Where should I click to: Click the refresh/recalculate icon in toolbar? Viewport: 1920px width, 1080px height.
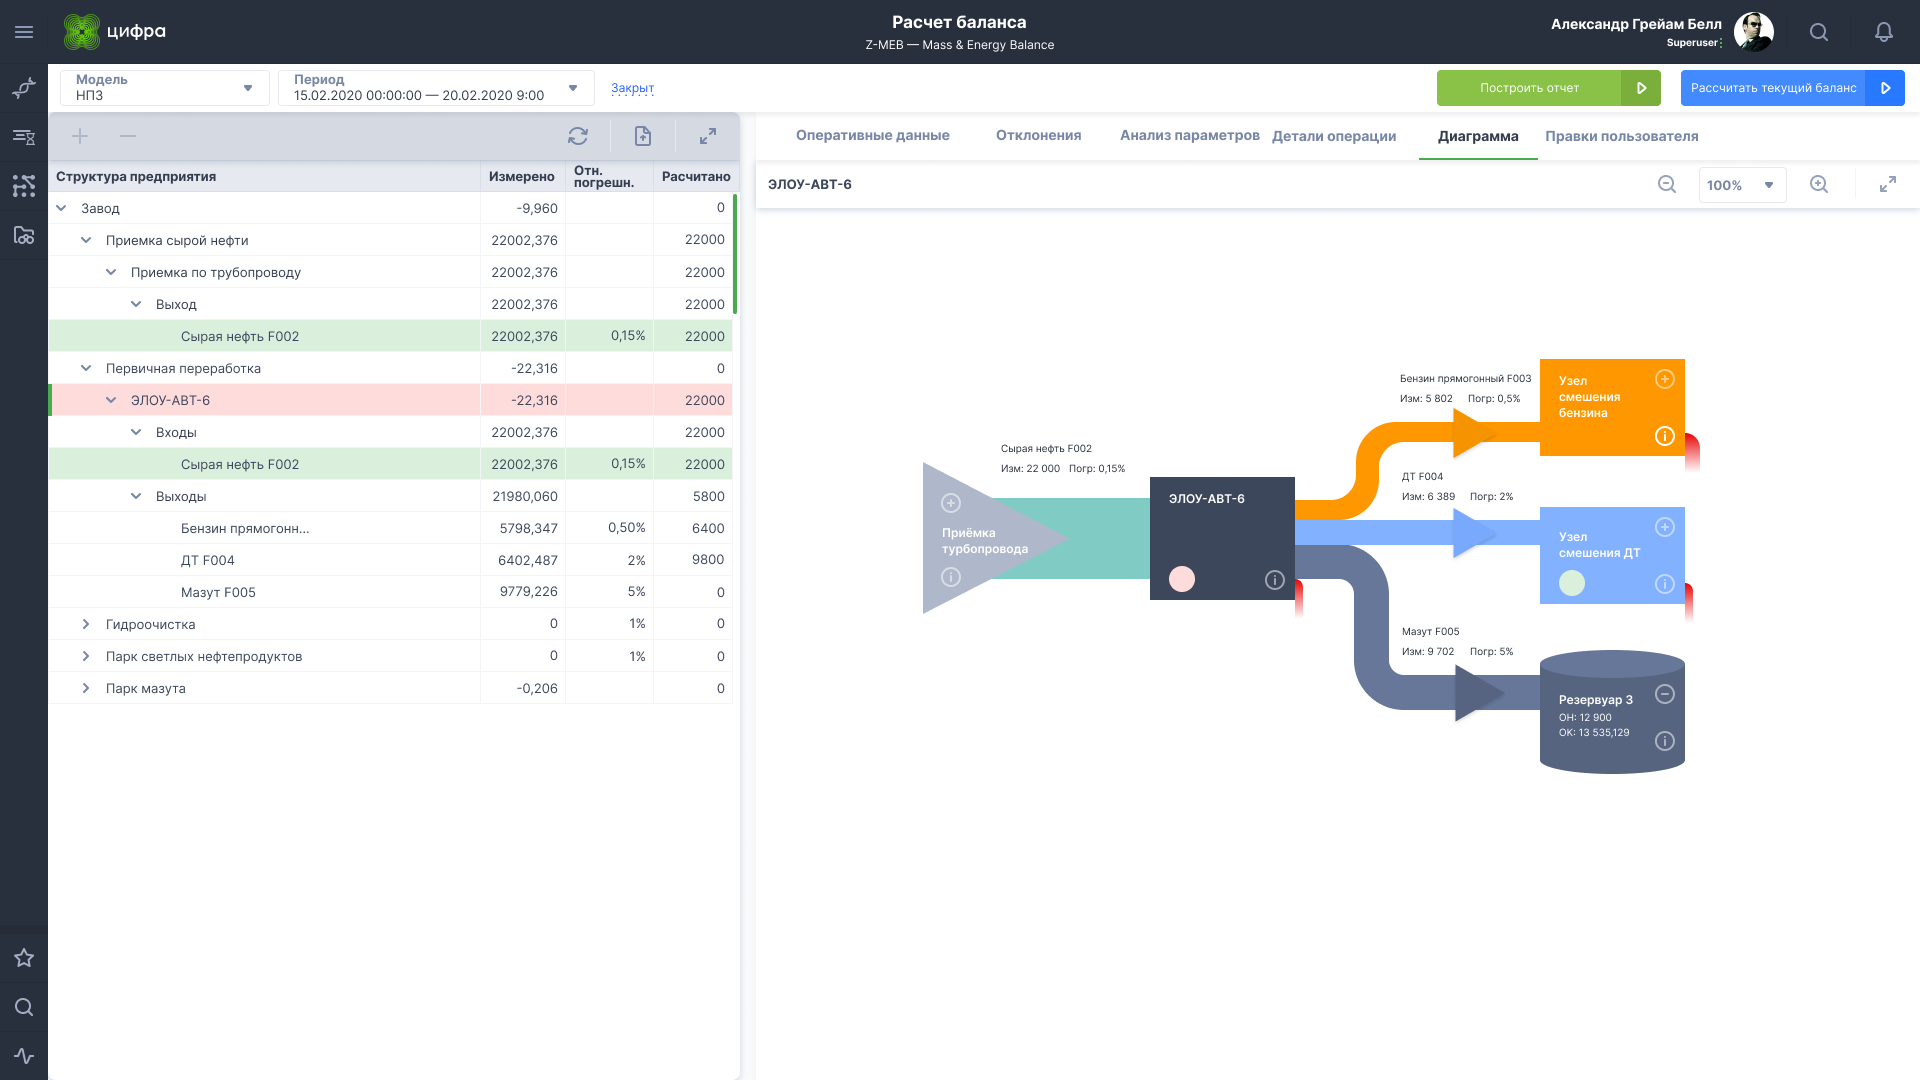click(578, 136)
